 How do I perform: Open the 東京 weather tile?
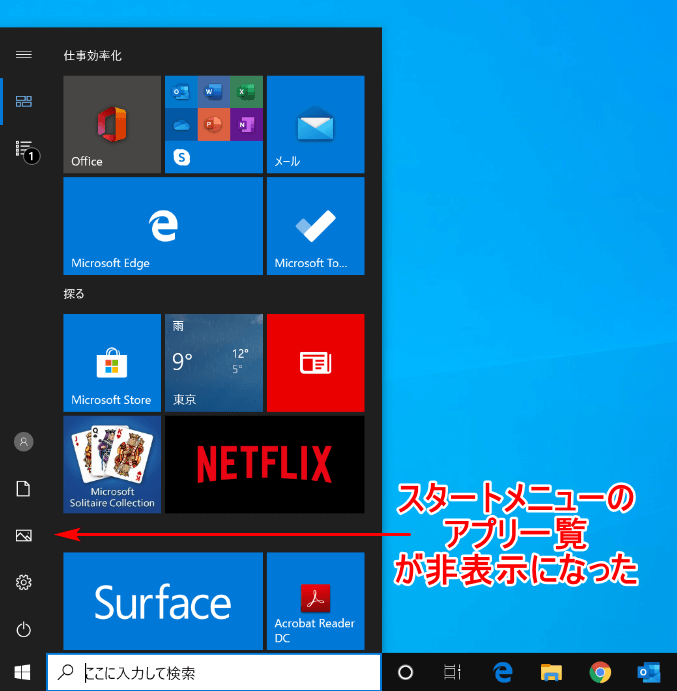[x=214, y=363]
